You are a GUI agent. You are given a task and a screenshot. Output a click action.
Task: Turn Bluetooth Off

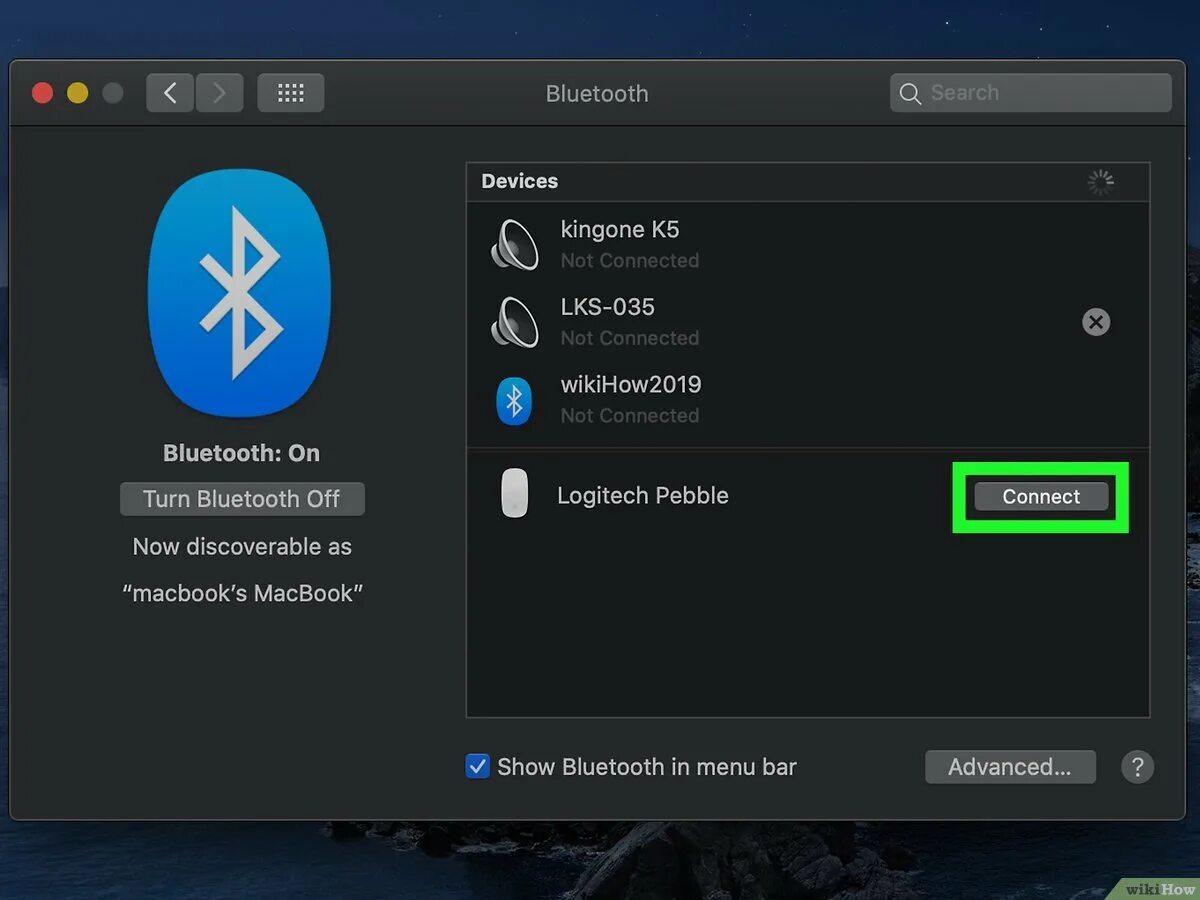(x=242, y=499)
